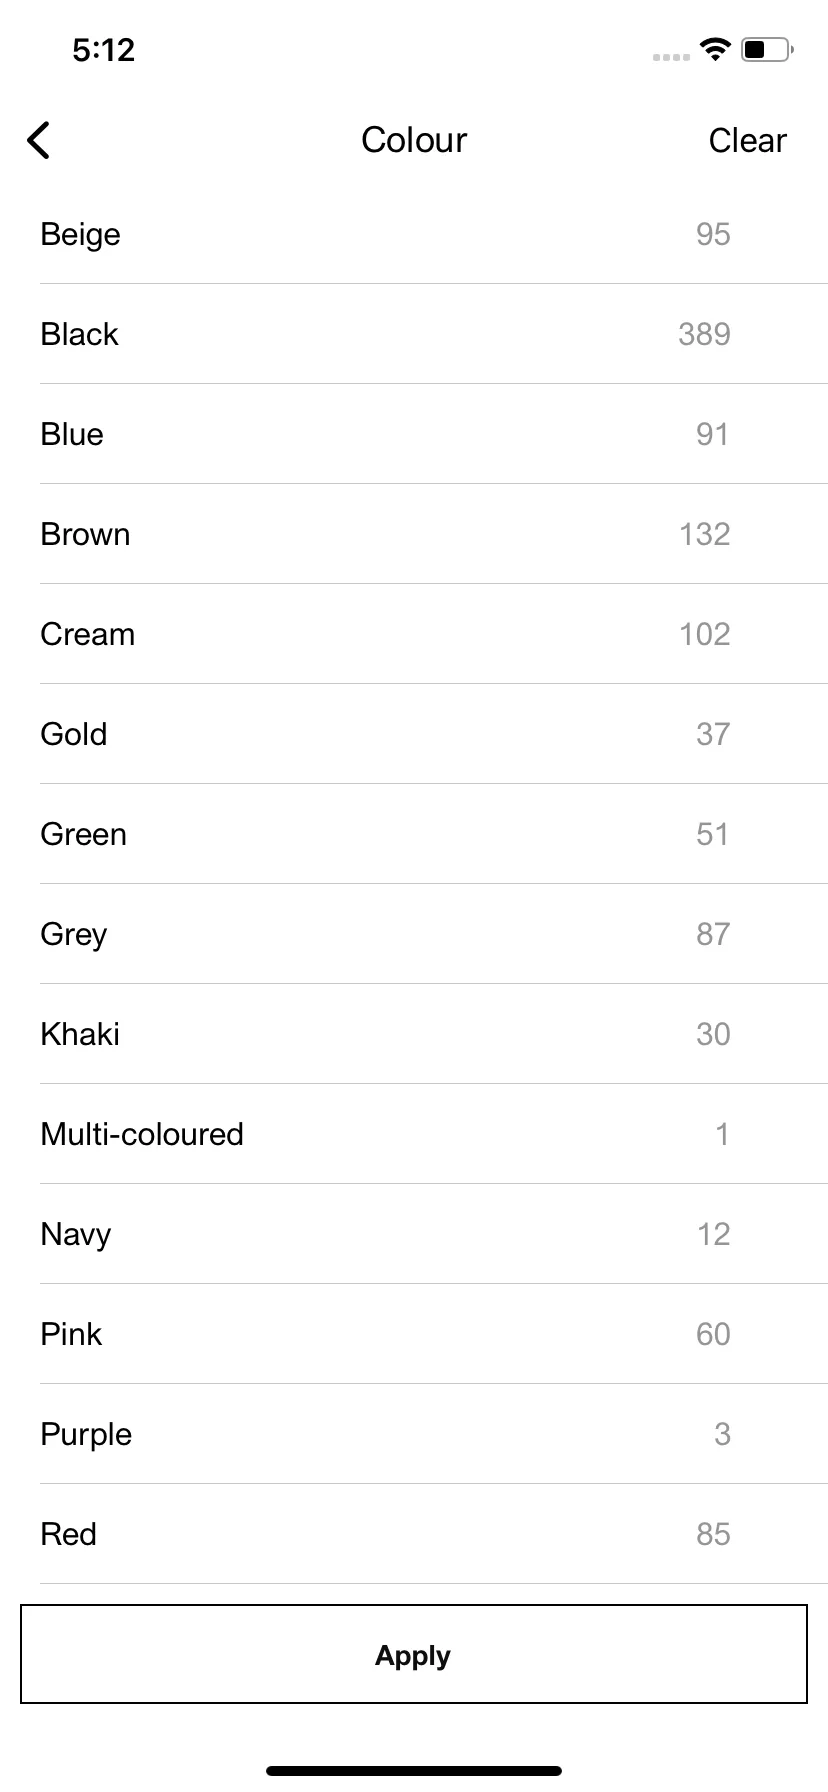Select Pink colour row
Screen dimensions: 828x1792
pos(414,1334)
